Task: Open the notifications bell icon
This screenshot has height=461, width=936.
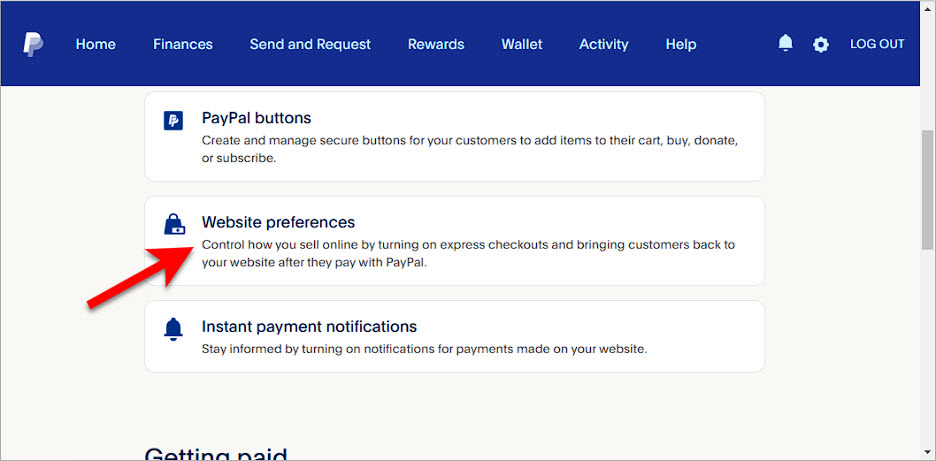Action: [x=786, y=43]
